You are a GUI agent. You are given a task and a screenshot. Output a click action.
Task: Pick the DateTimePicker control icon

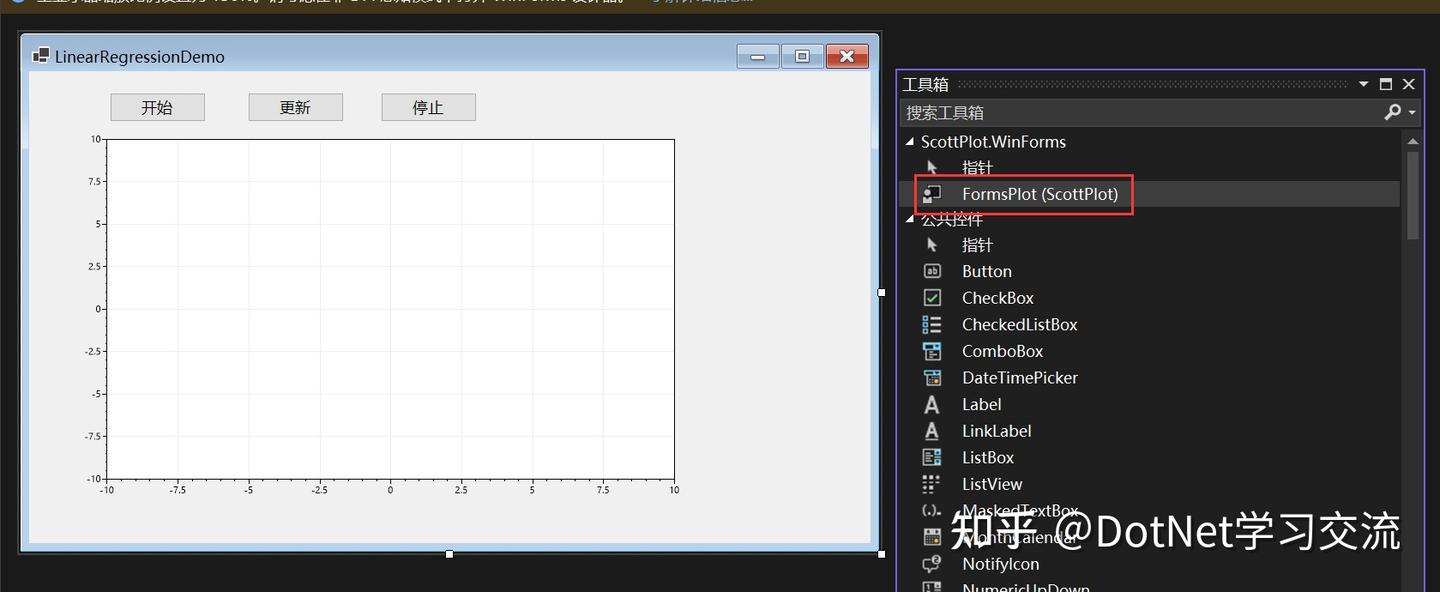click(932, 378)
